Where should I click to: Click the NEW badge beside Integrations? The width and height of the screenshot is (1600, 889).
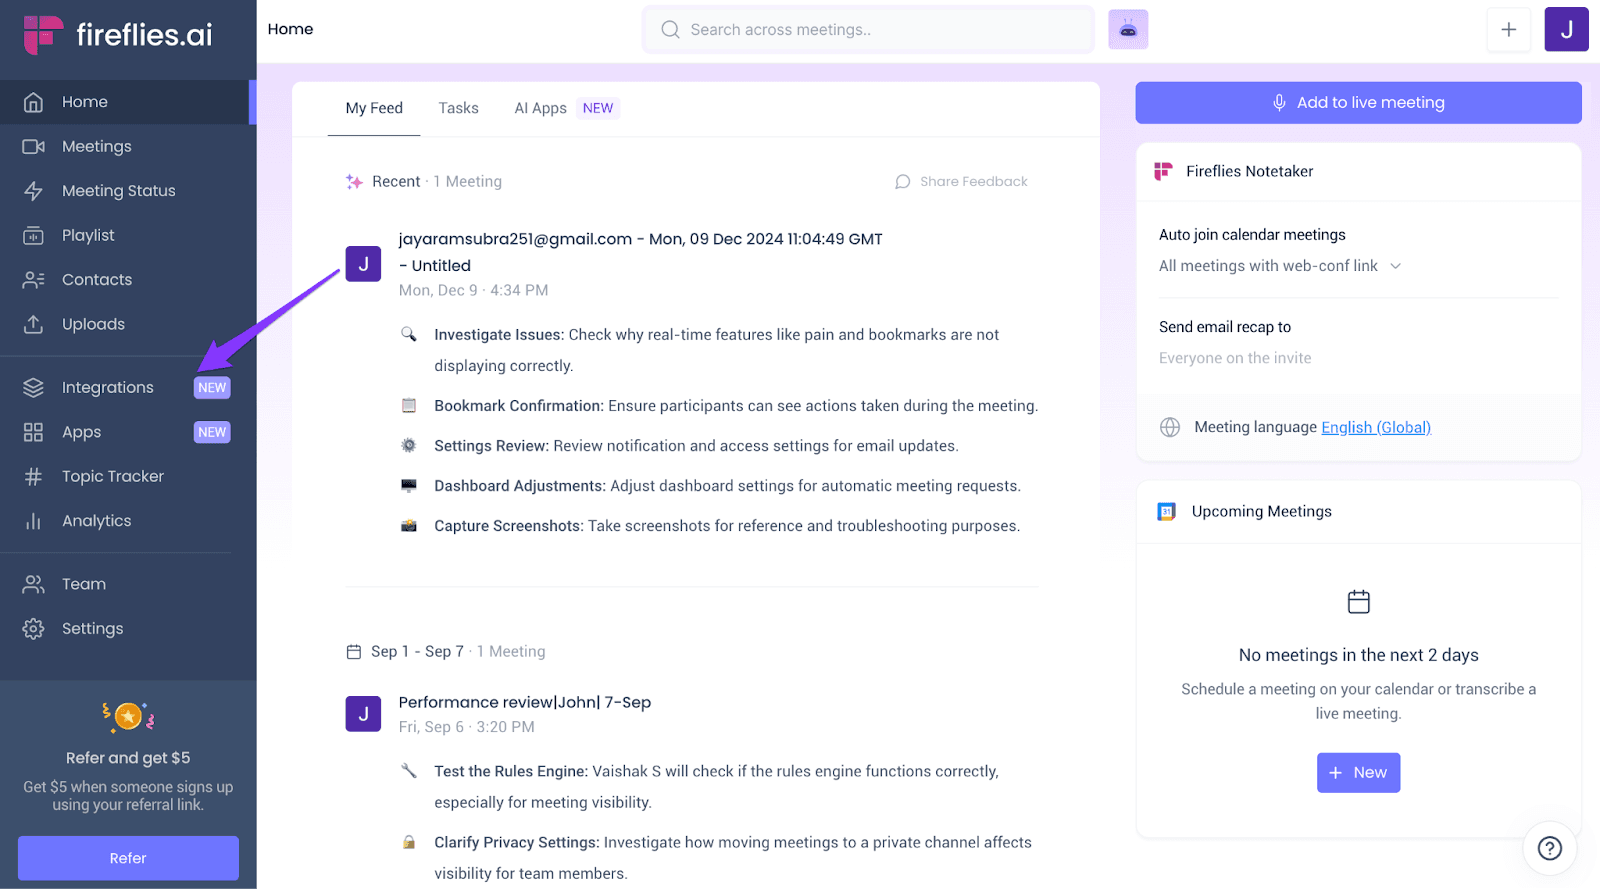212,388
